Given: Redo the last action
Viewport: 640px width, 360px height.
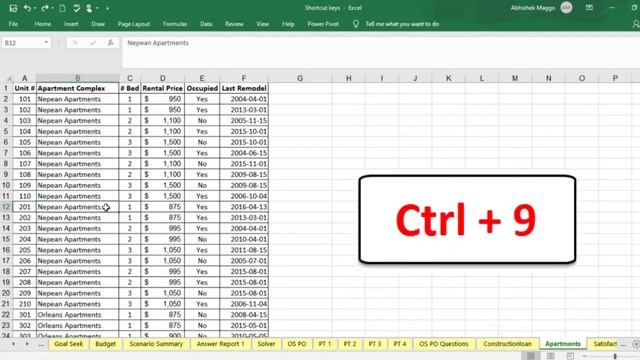Looking at the screenshot, I should point(44,8).
